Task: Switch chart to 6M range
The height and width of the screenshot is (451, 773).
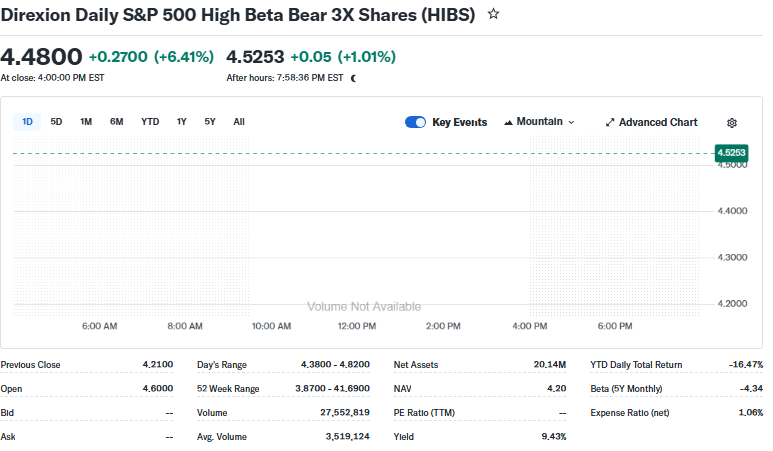Action: [x=117, y=122]
